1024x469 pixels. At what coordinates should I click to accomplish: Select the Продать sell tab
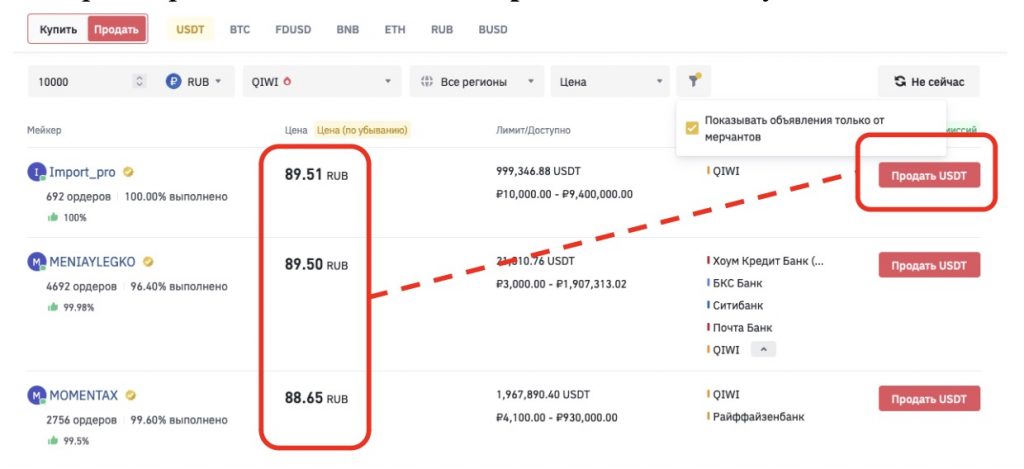[x=116, y=29]
